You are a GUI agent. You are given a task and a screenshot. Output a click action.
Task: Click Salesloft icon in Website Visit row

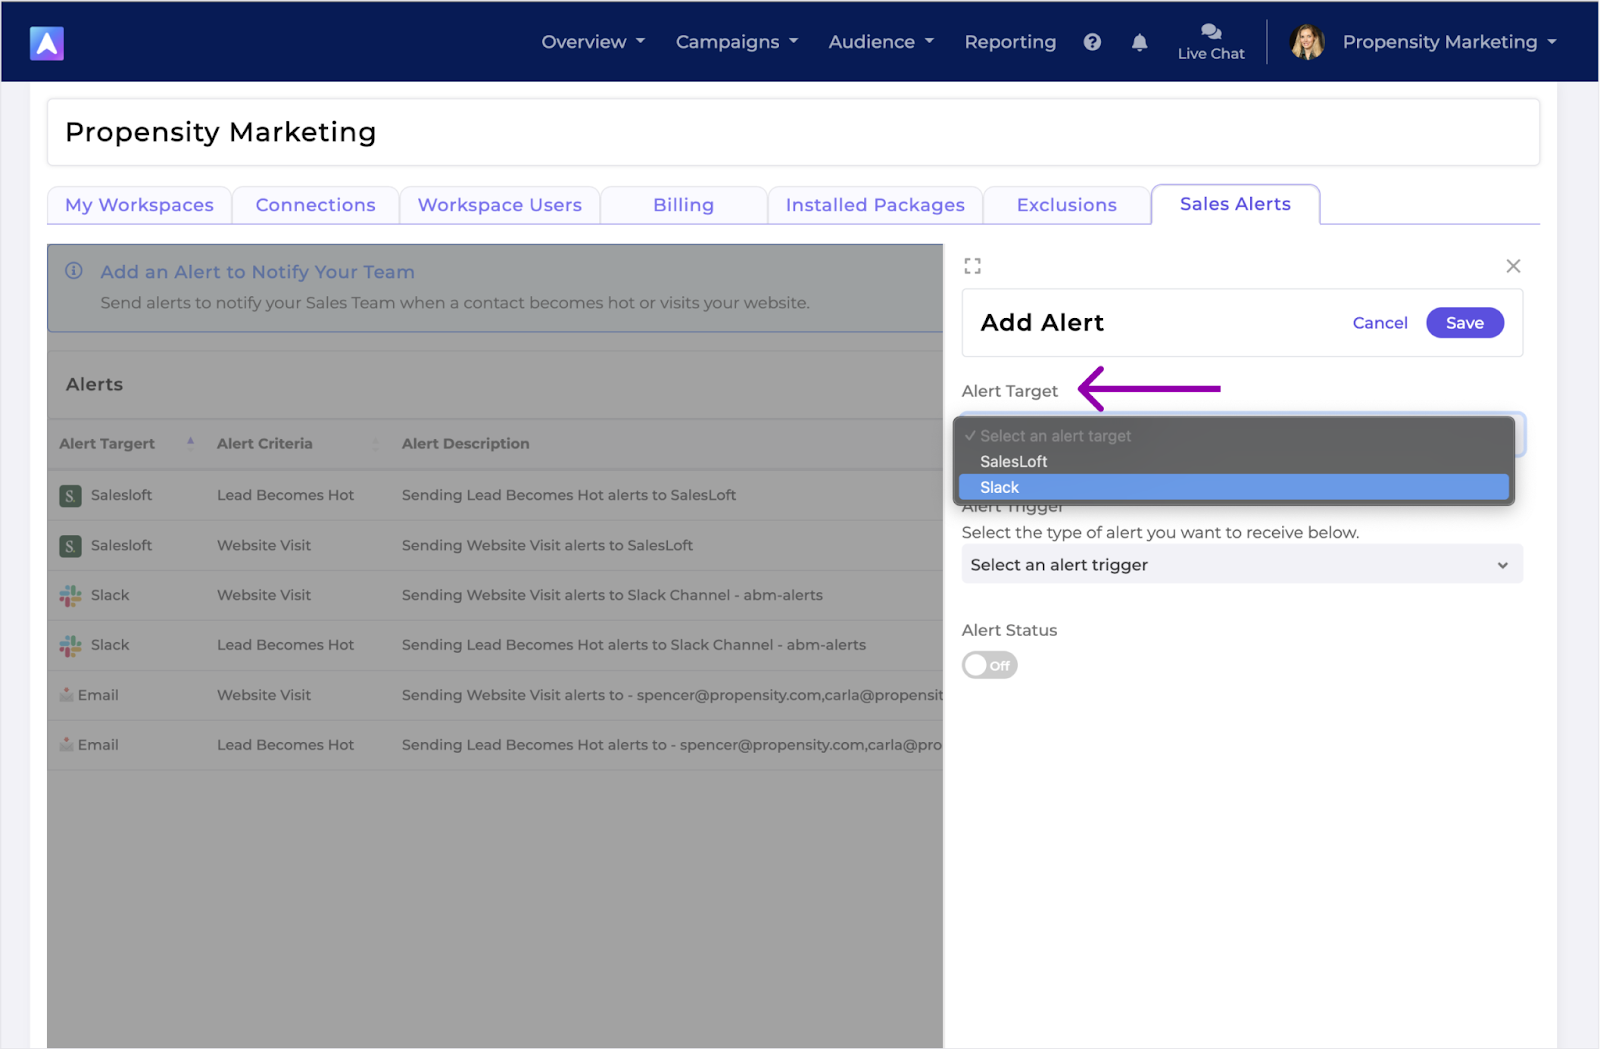tap(70, 545)
